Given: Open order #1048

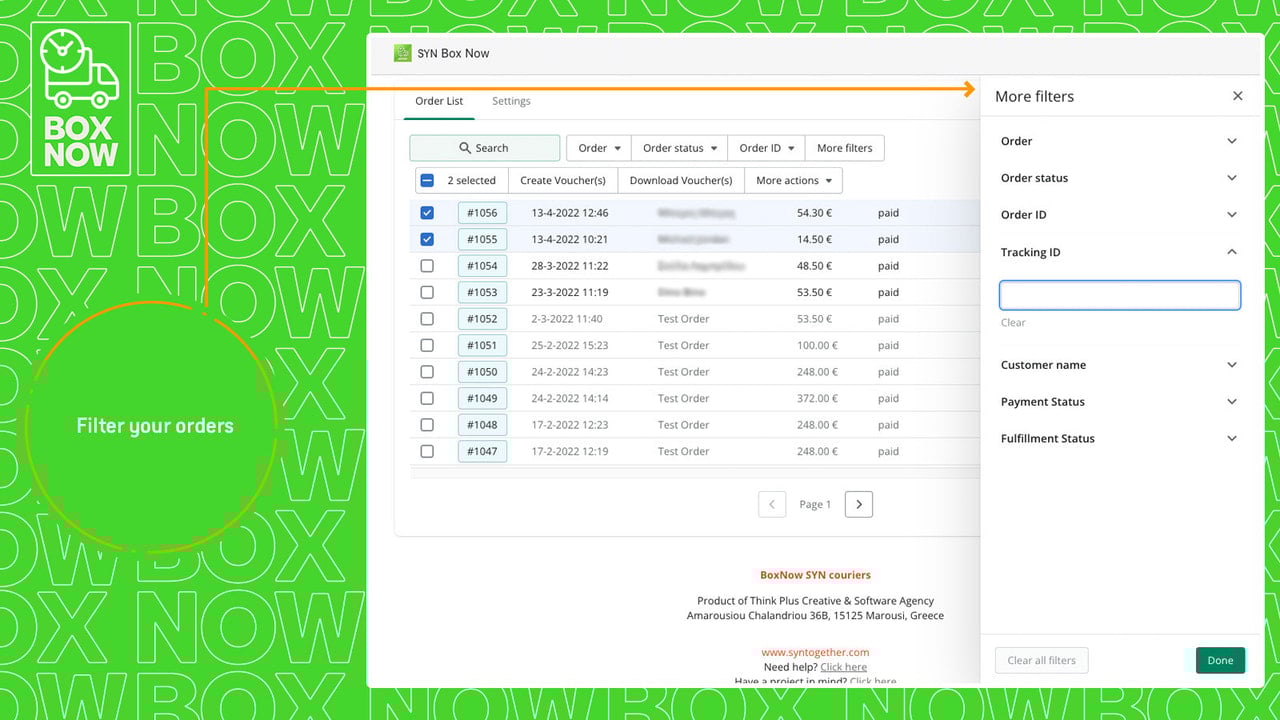Looking at the screenshot, I should point(482,425).
